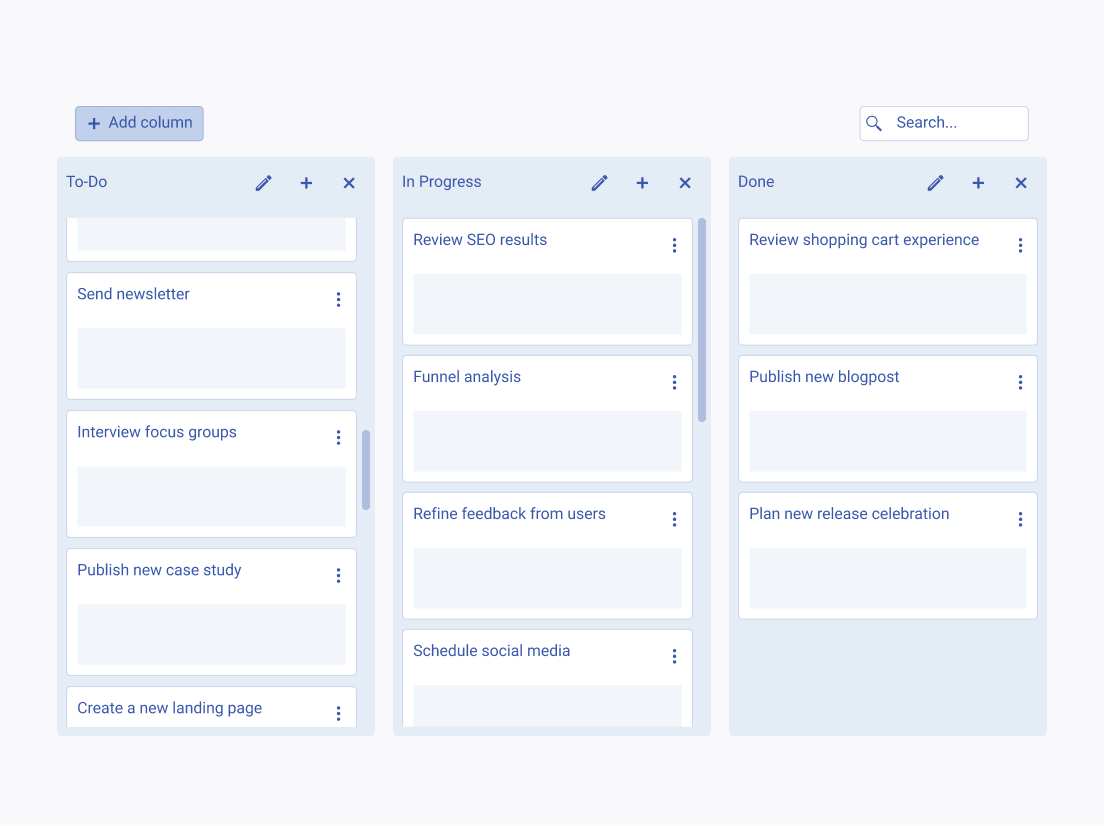Open menu for Create a new landing page card
Viewport: 1104px width, 826px height.
pyautogui.click(x=339, y=713)
